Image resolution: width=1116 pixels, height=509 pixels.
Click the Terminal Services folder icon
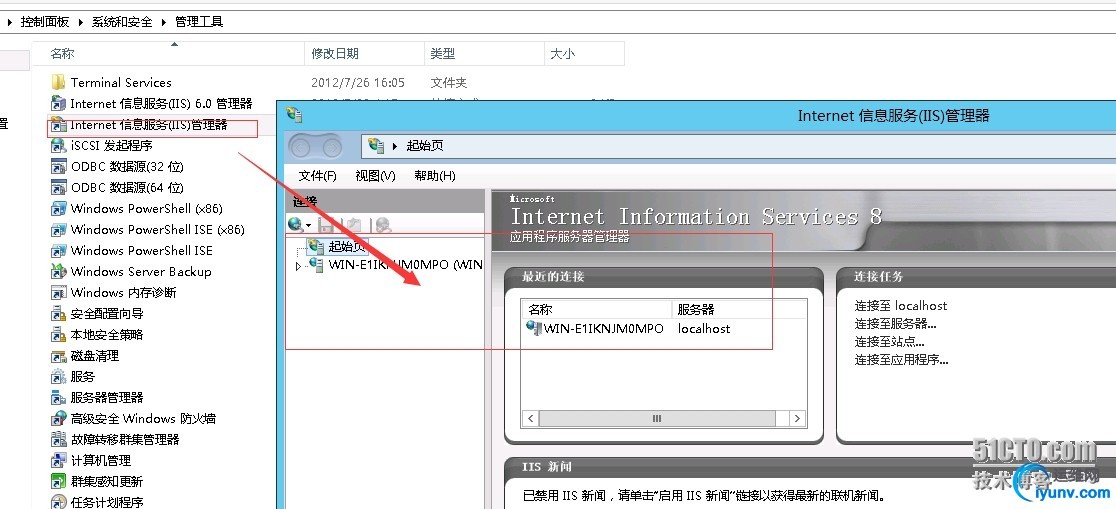pos(59,83)
